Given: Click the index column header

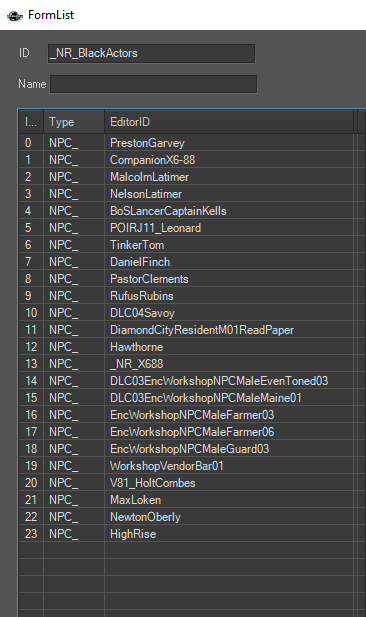Looking at the screenshot, I should click(31, 122).
